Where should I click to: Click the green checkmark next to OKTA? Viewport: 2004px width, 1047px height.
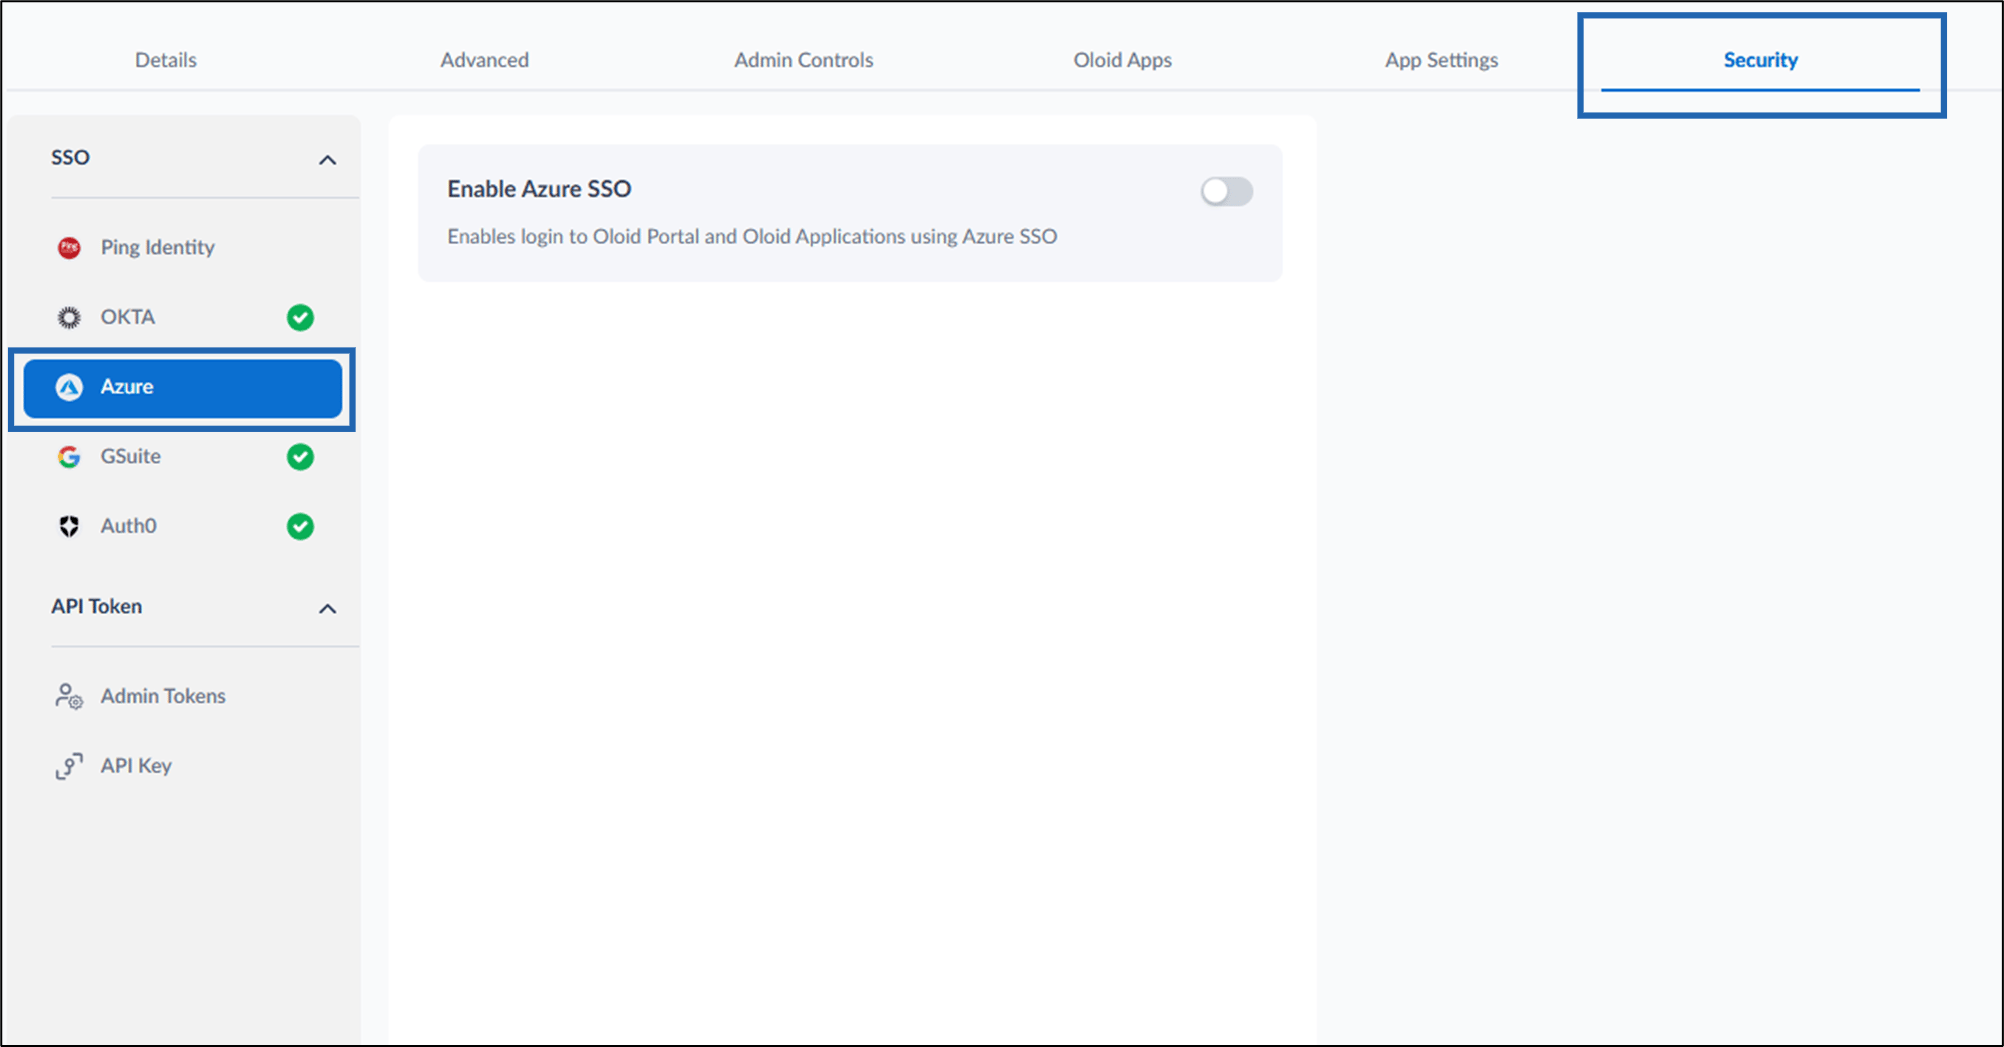tap(300, 317)
